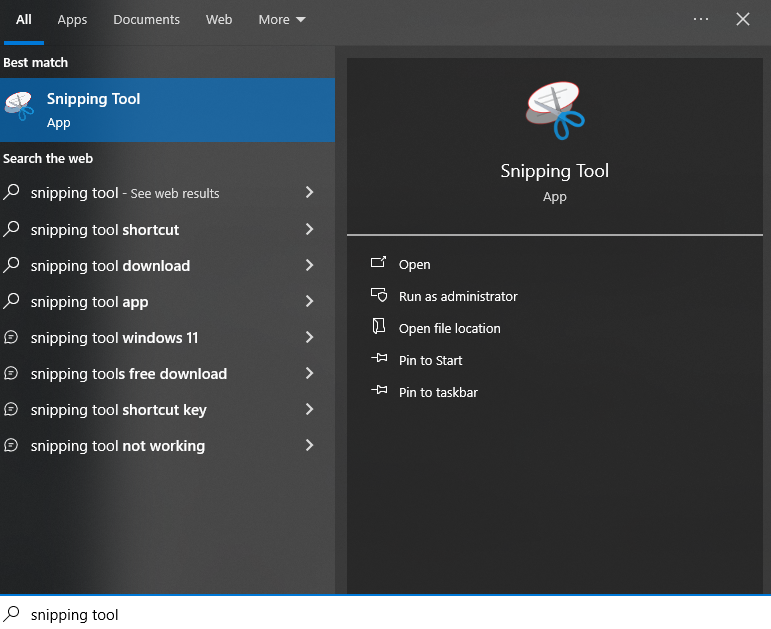The height and width of the screenshot is (629, 771).
Task: Switch to the Documents tab
Action: [x=146, y=20]
